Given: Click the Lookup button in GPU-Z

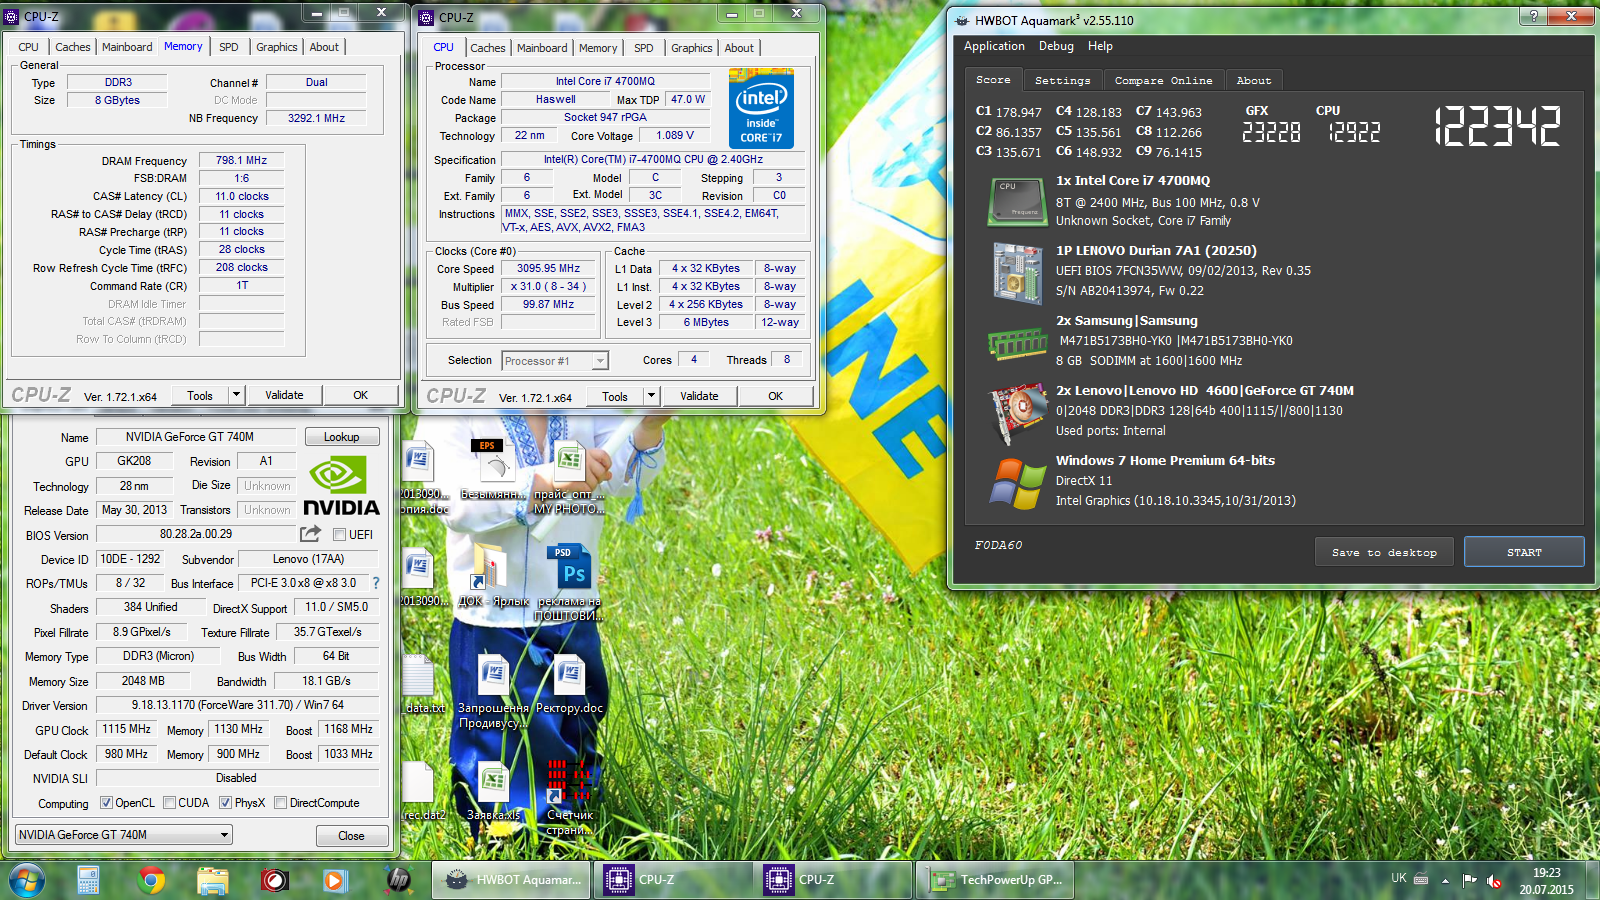Looking at the screenshot, I should pos(341,437).
